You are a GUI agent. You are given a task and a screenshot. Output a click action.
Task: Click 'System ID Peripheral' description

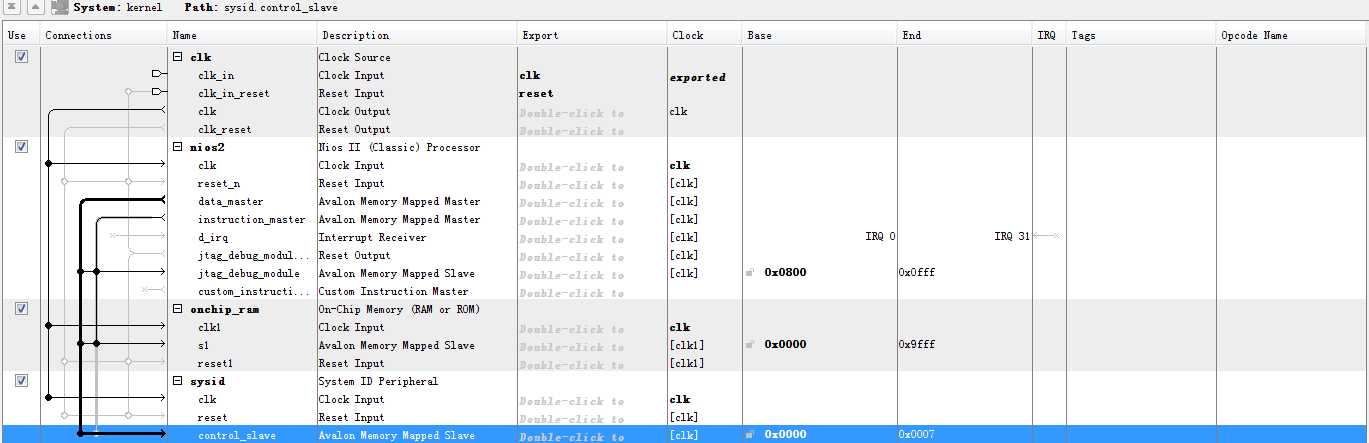(378, 381)
